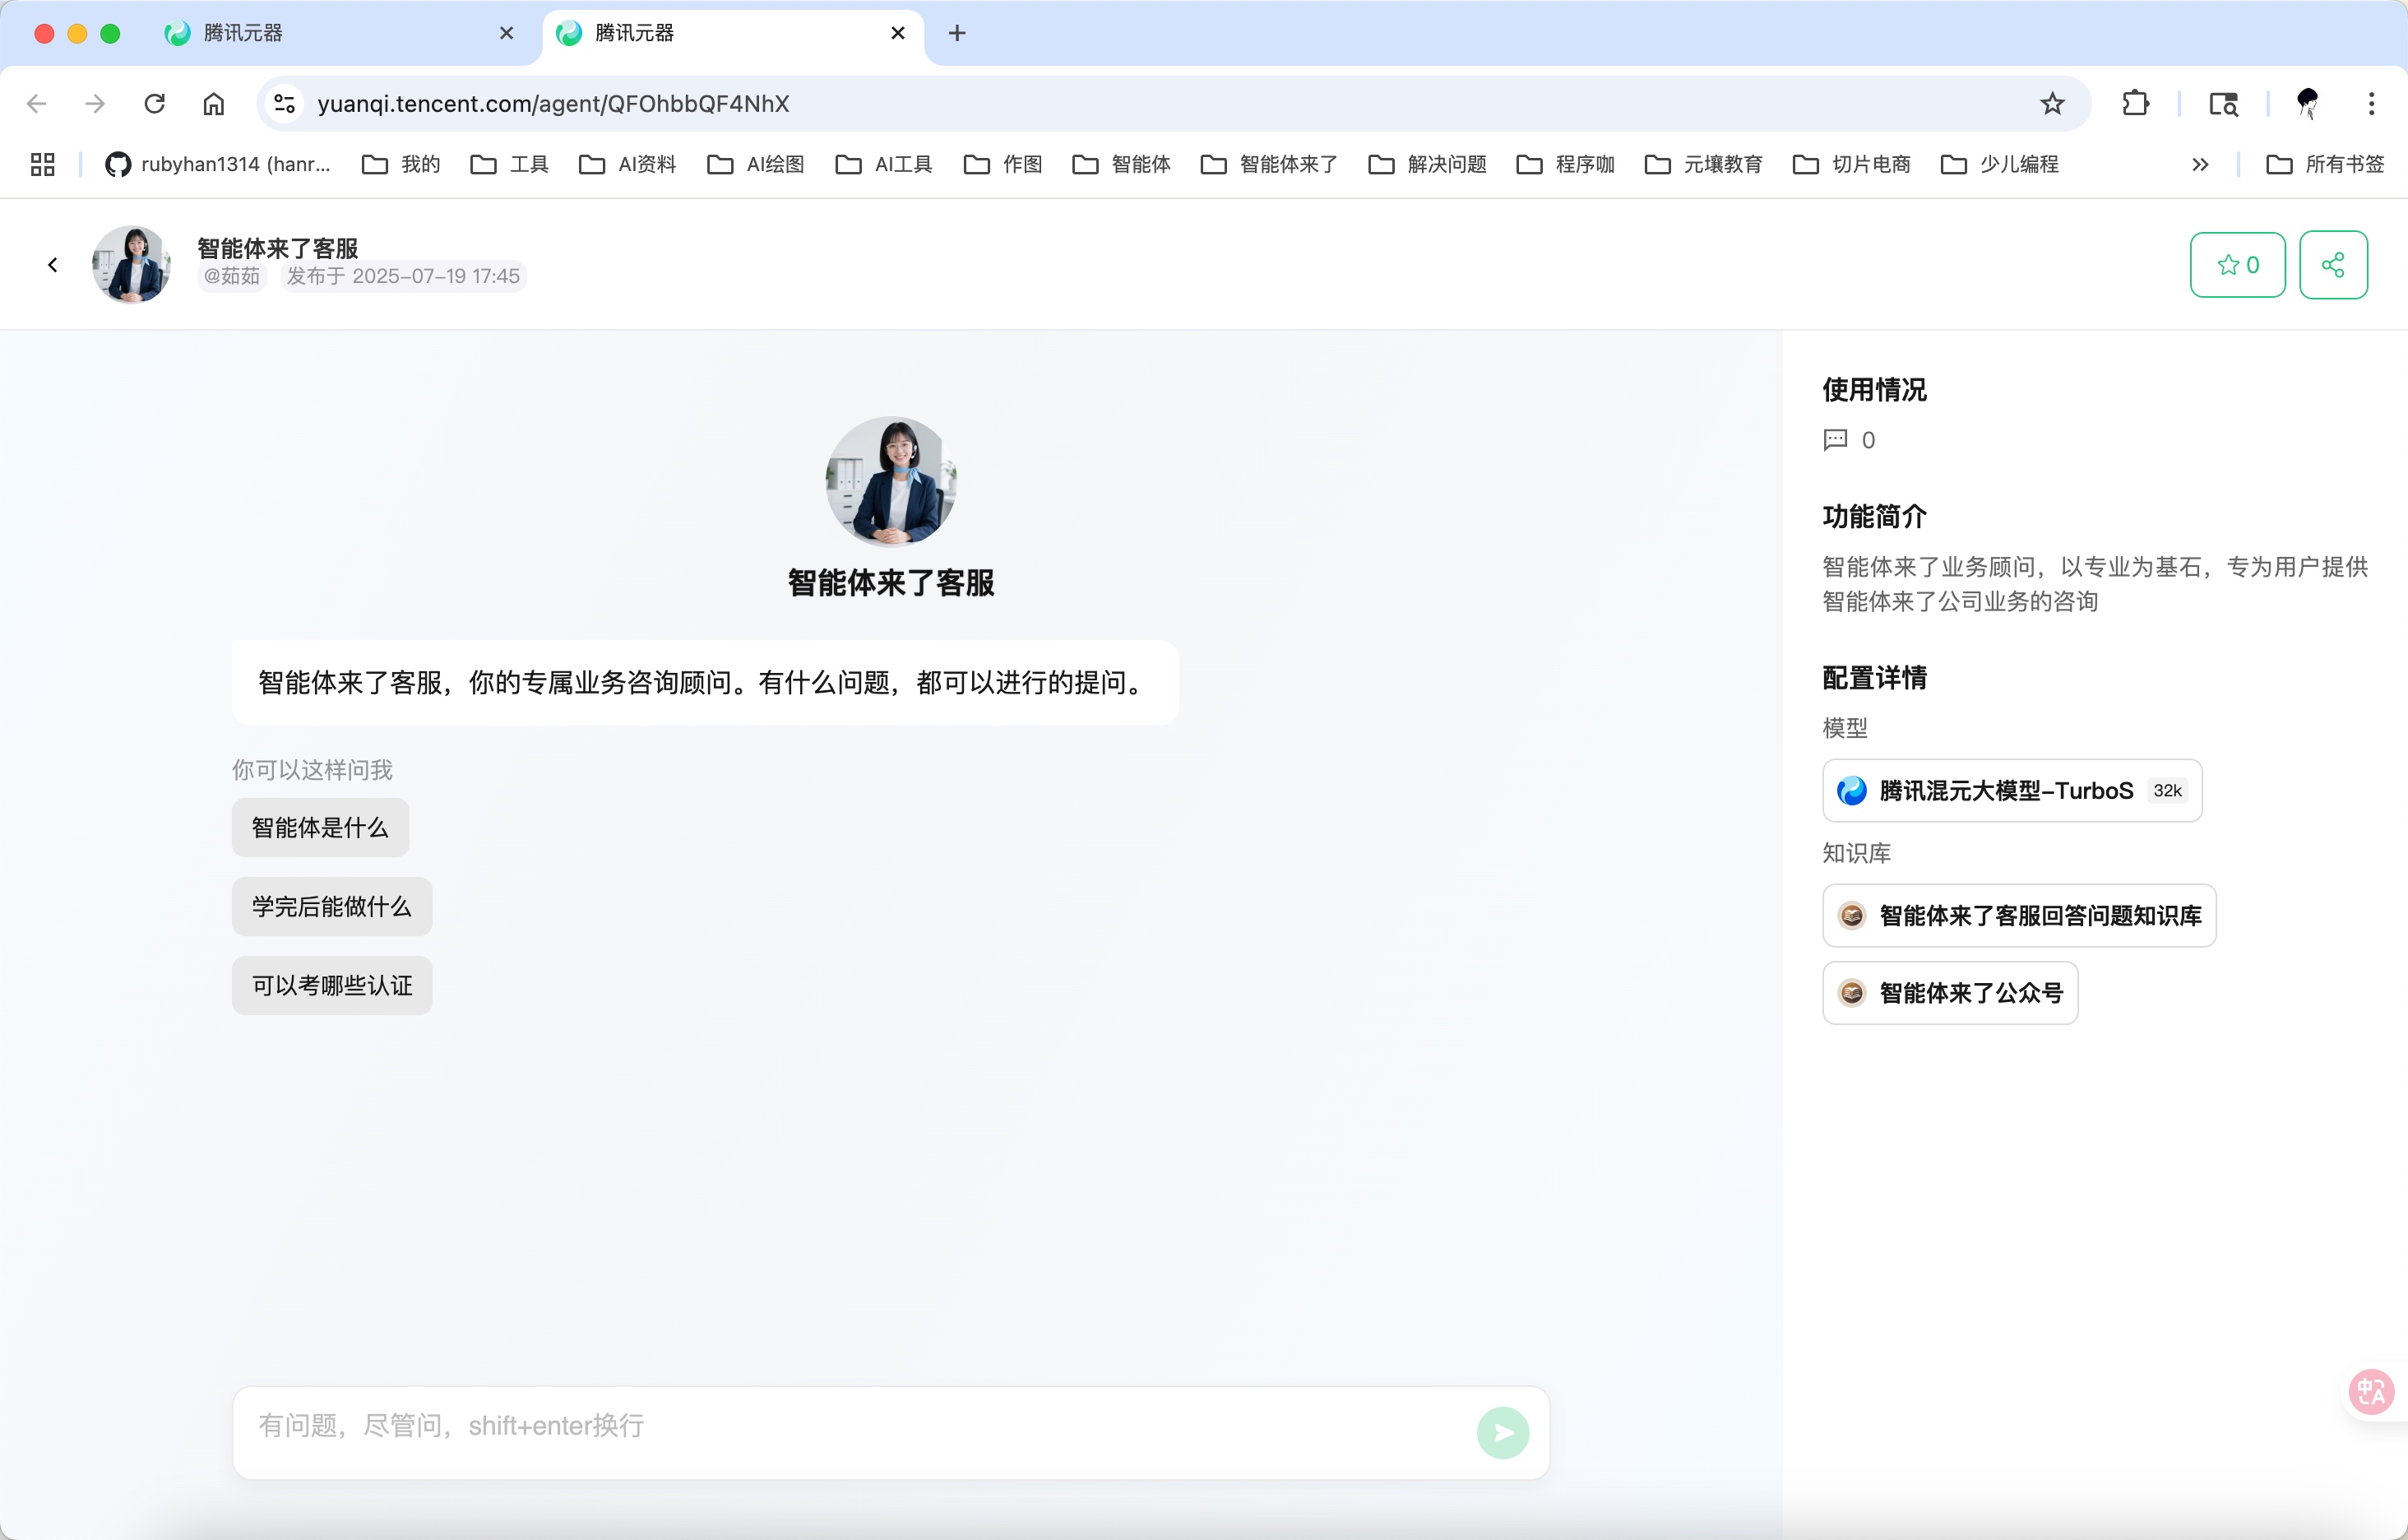
Task: Click the suggested question 智能体是什么
Action: coord(319,828)
